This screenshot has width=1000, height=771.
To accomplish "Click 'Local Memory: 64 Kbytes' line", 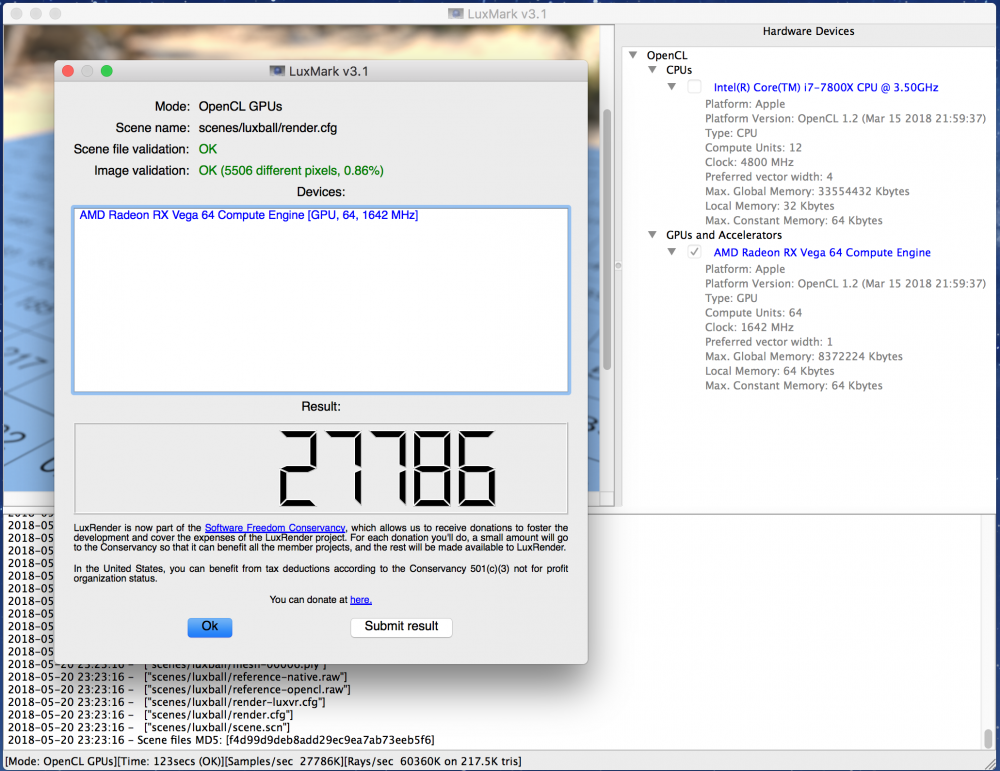I will (x=769, y=371).
